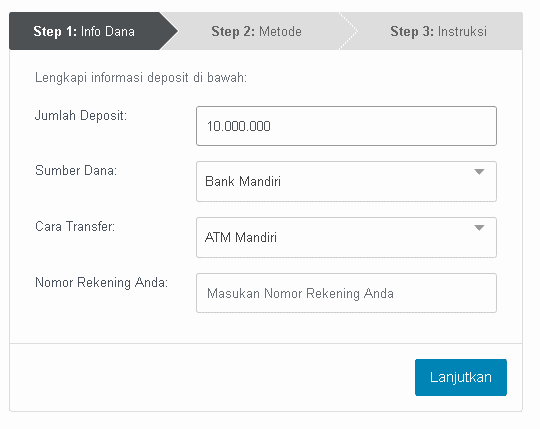
Task: Click the Cara Transfer label
Action: [x=75, y=227]
